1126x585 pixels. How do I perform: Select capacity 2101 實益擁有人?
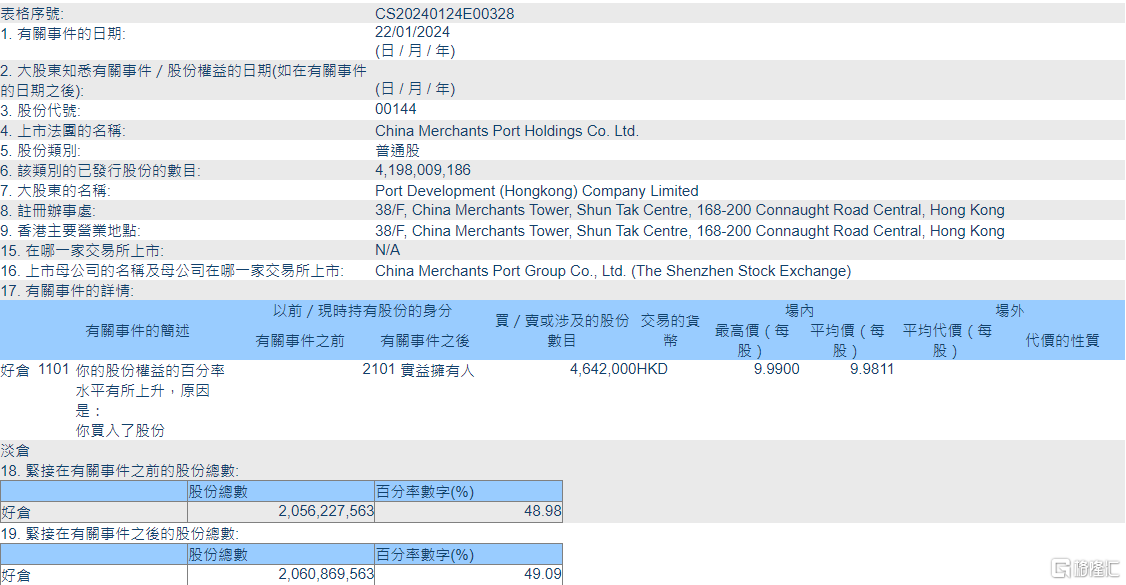tap(419, 370)
